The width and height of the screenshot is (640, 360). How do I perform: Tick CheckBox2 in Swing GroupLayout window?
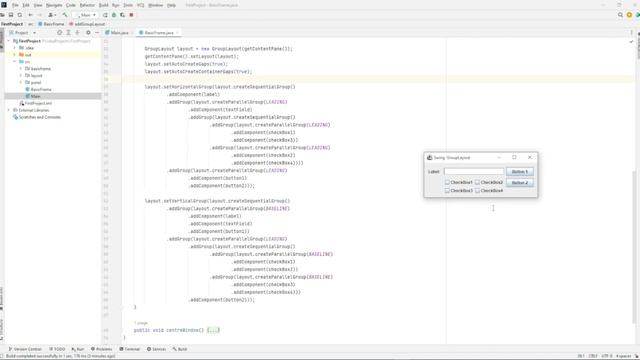pos(478,182)
